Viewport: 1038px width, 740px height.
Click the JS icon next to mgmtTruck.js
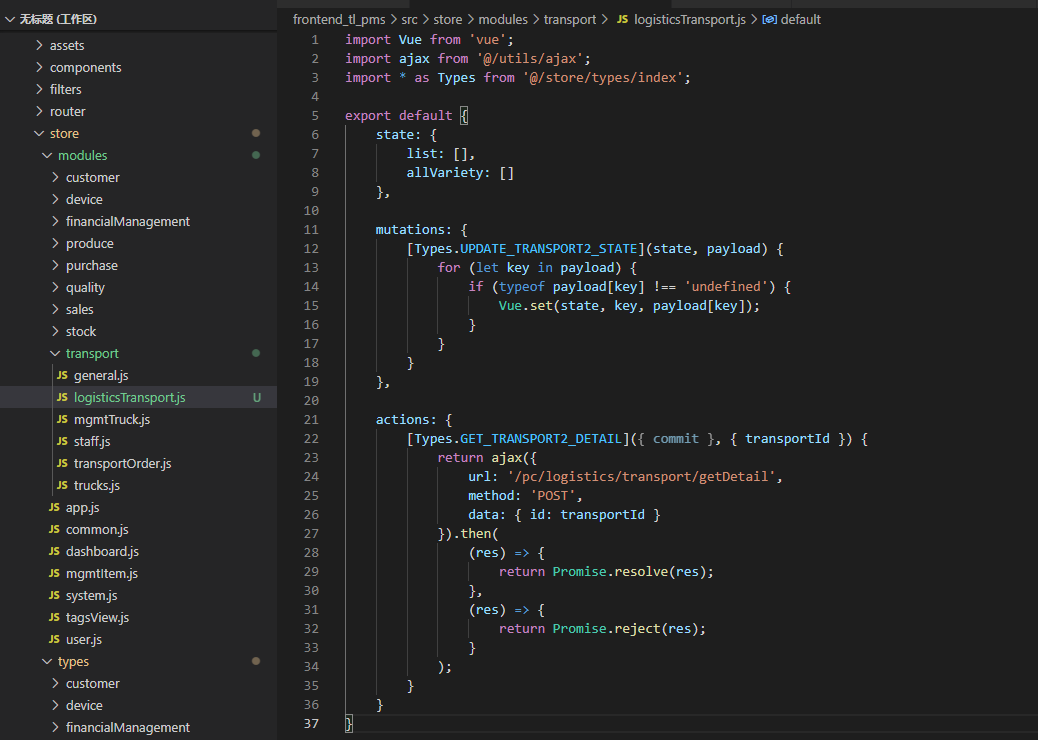pyautogui.click(x=63, y=419)
